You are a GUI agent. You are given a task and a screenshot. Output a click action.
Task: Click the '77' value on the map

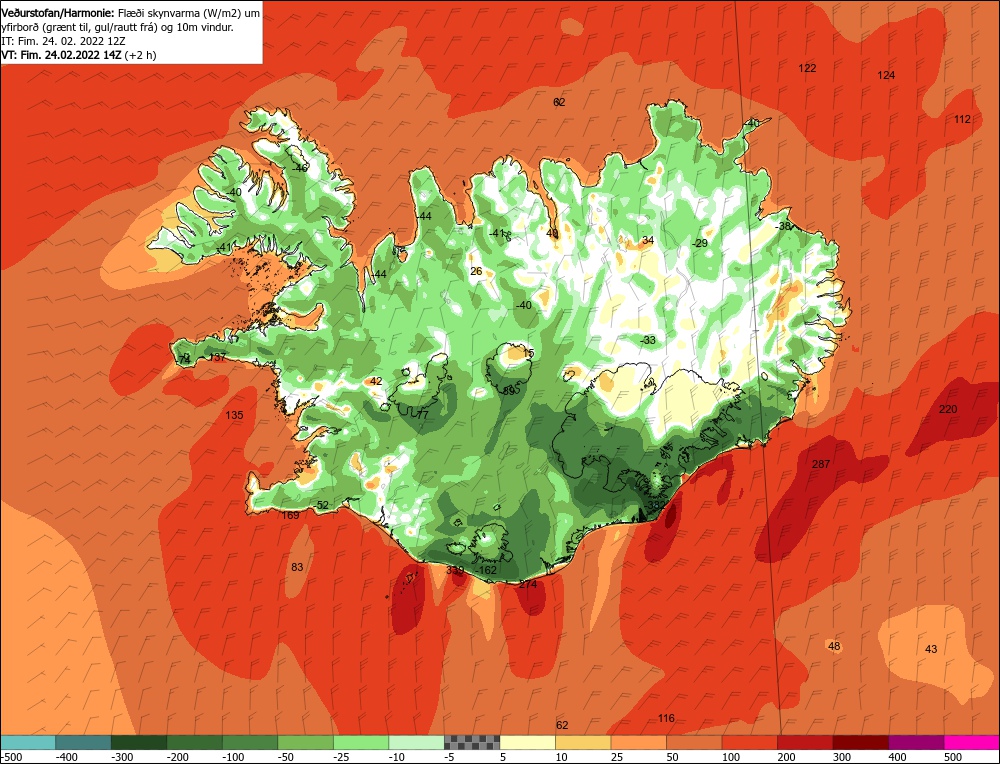click(422, 415)
